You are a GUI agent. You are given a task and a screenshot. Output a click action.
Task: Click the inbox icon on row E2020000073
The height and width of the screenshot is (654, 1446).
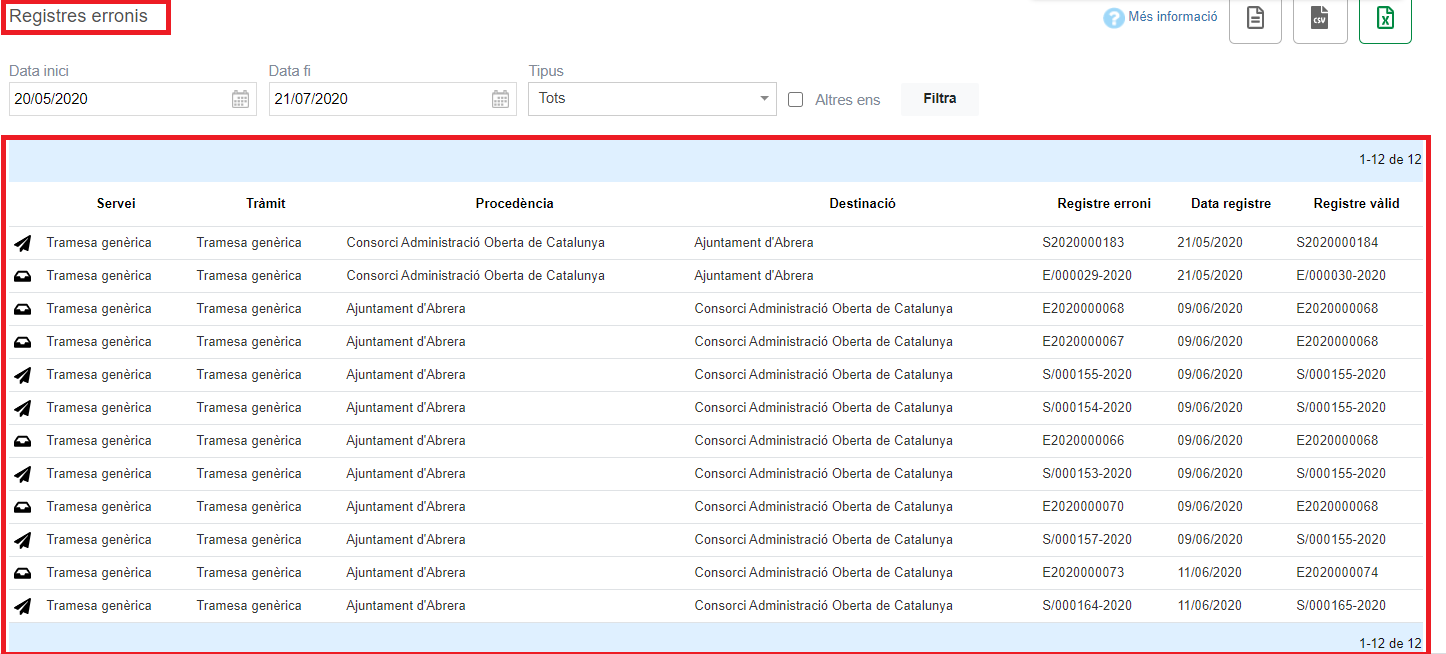[x=23, y=573]
